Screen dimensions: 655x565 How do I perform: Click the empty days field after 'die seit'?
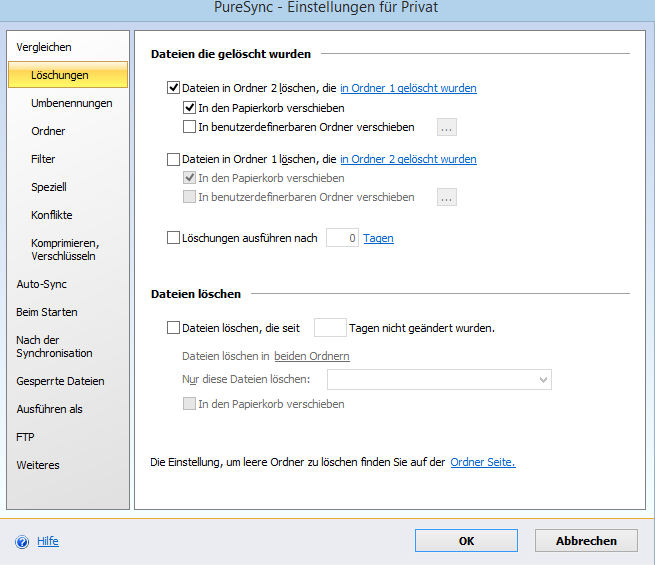pos(330,327)
